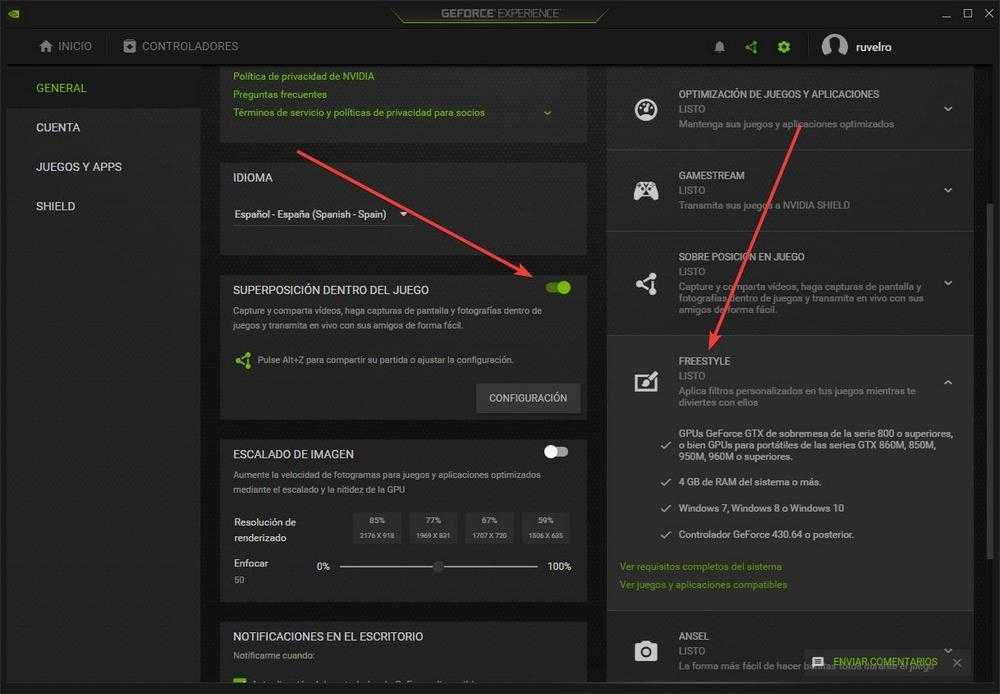Click the green share icon in header
The height and width of the screenshot is (694, 1000).
point(751,47)
